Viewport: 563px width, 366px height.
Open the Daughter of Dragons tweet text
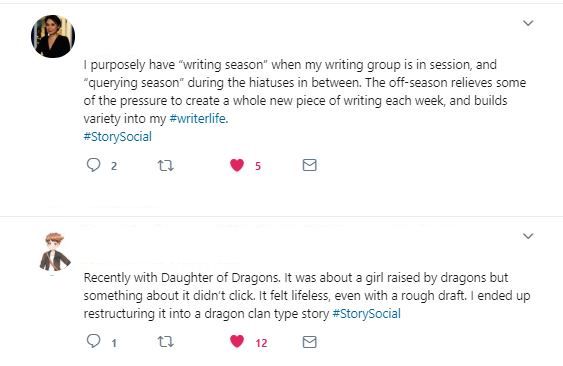[307, 296]
